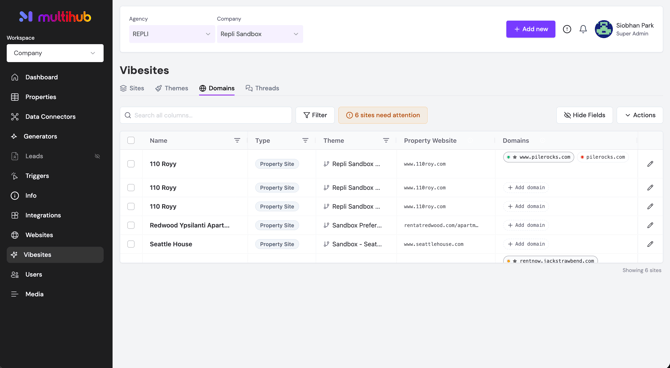Toggle the select-all checkbox in table header
The height and width of the screenshot is (368, 670).
point(131,140)
